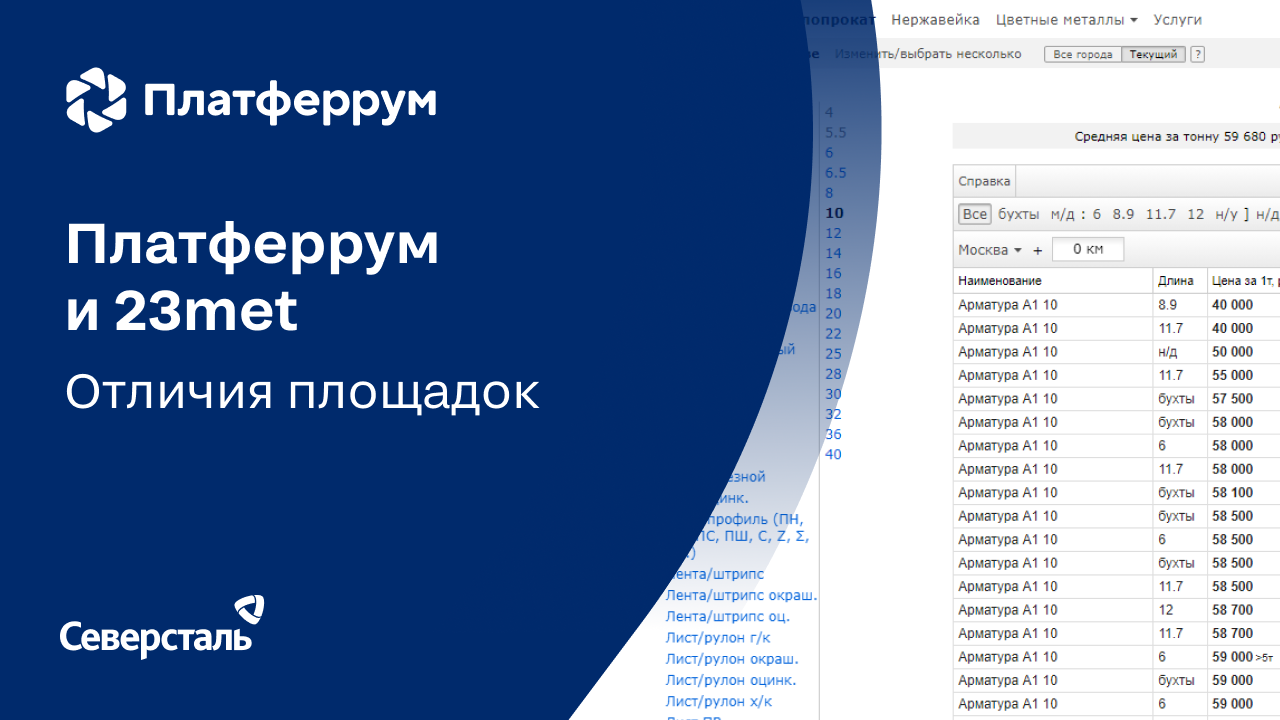The height and width of the screenshot is (720, 1280).
Task: Click the question mark help button
Action: click(x=1197, y=54)
